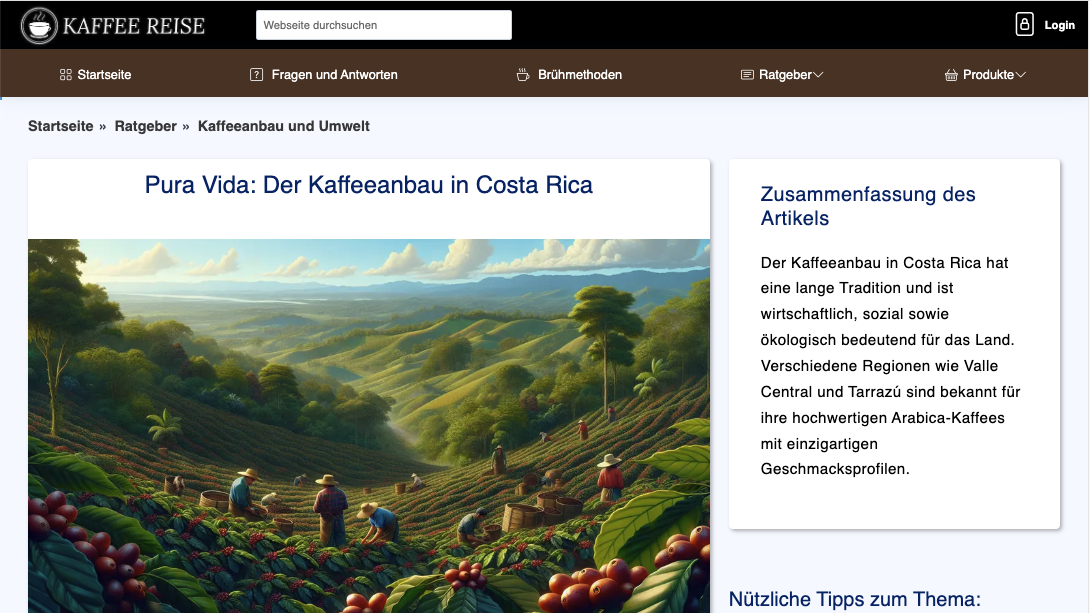Open the Ratgeber breadcrumb link

click(x=145, y=126)
